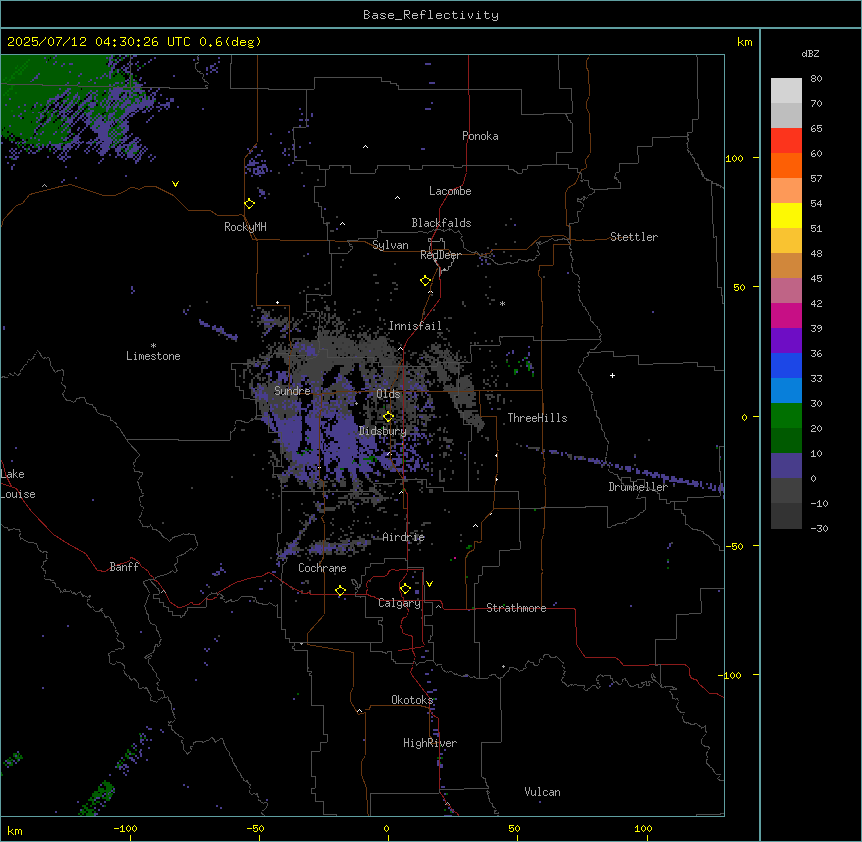
Task: Select the violet 36-39 dBZ legend swatch
Action: click(786, 340)
